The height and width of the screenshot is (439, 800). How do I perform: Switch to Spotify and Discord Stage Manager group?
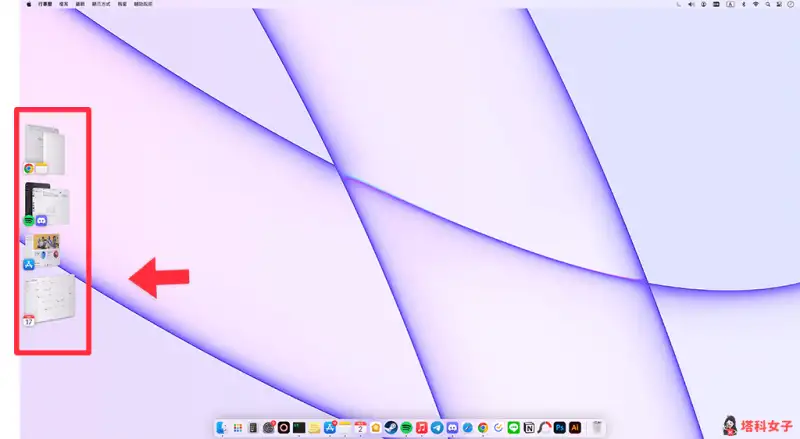click(46, 204)
